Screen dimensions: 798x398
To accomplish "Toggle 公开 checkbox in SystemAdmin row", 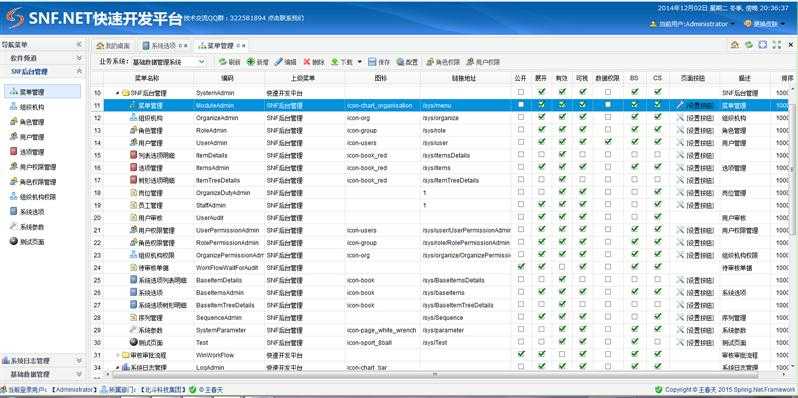I will point(520,92).
